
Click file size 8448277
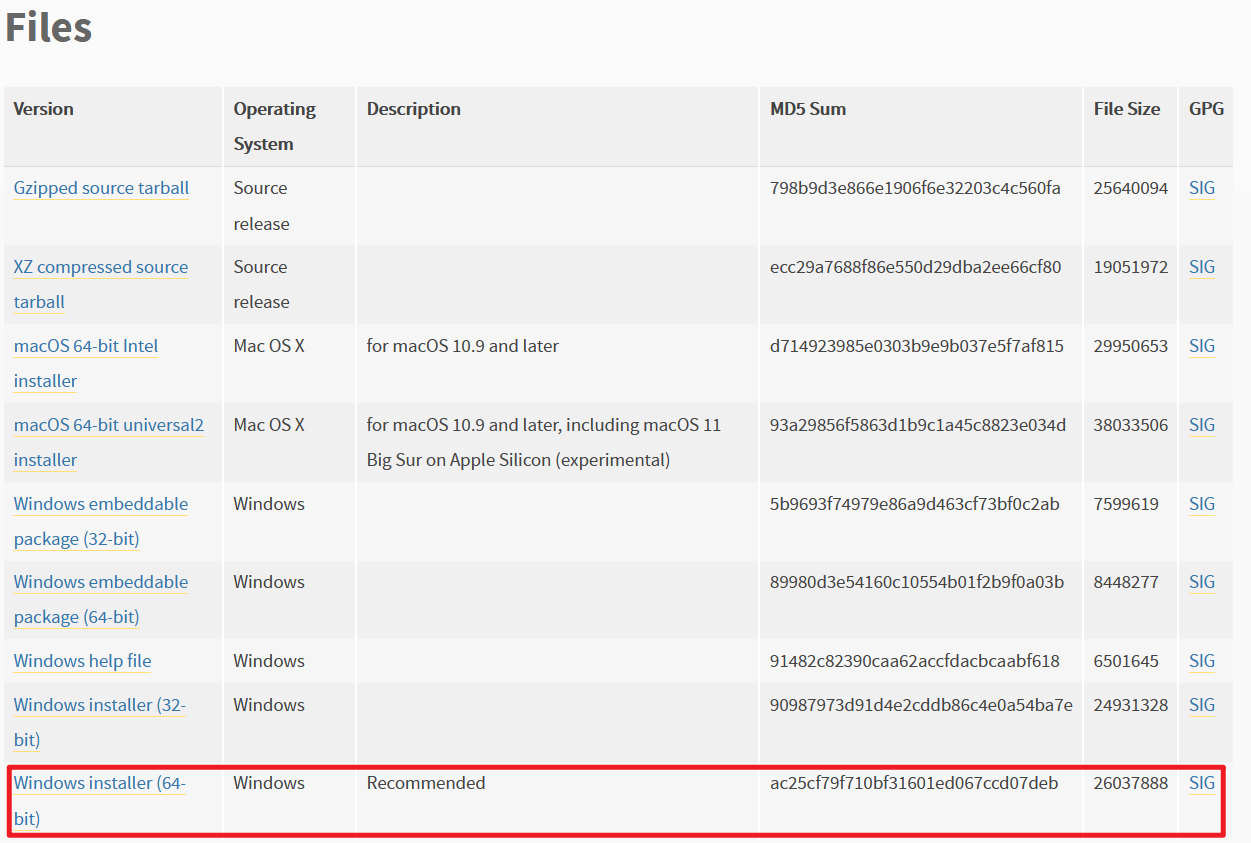[x=1127, y=582]
